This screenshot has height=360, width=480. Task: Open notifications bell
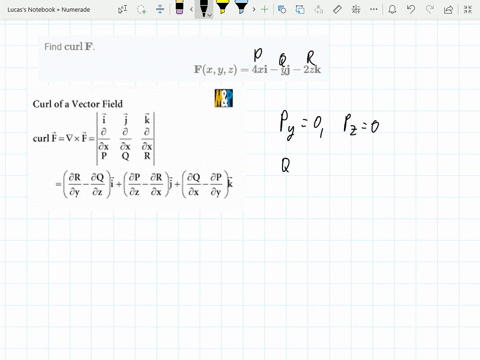(x=392, y=9)
